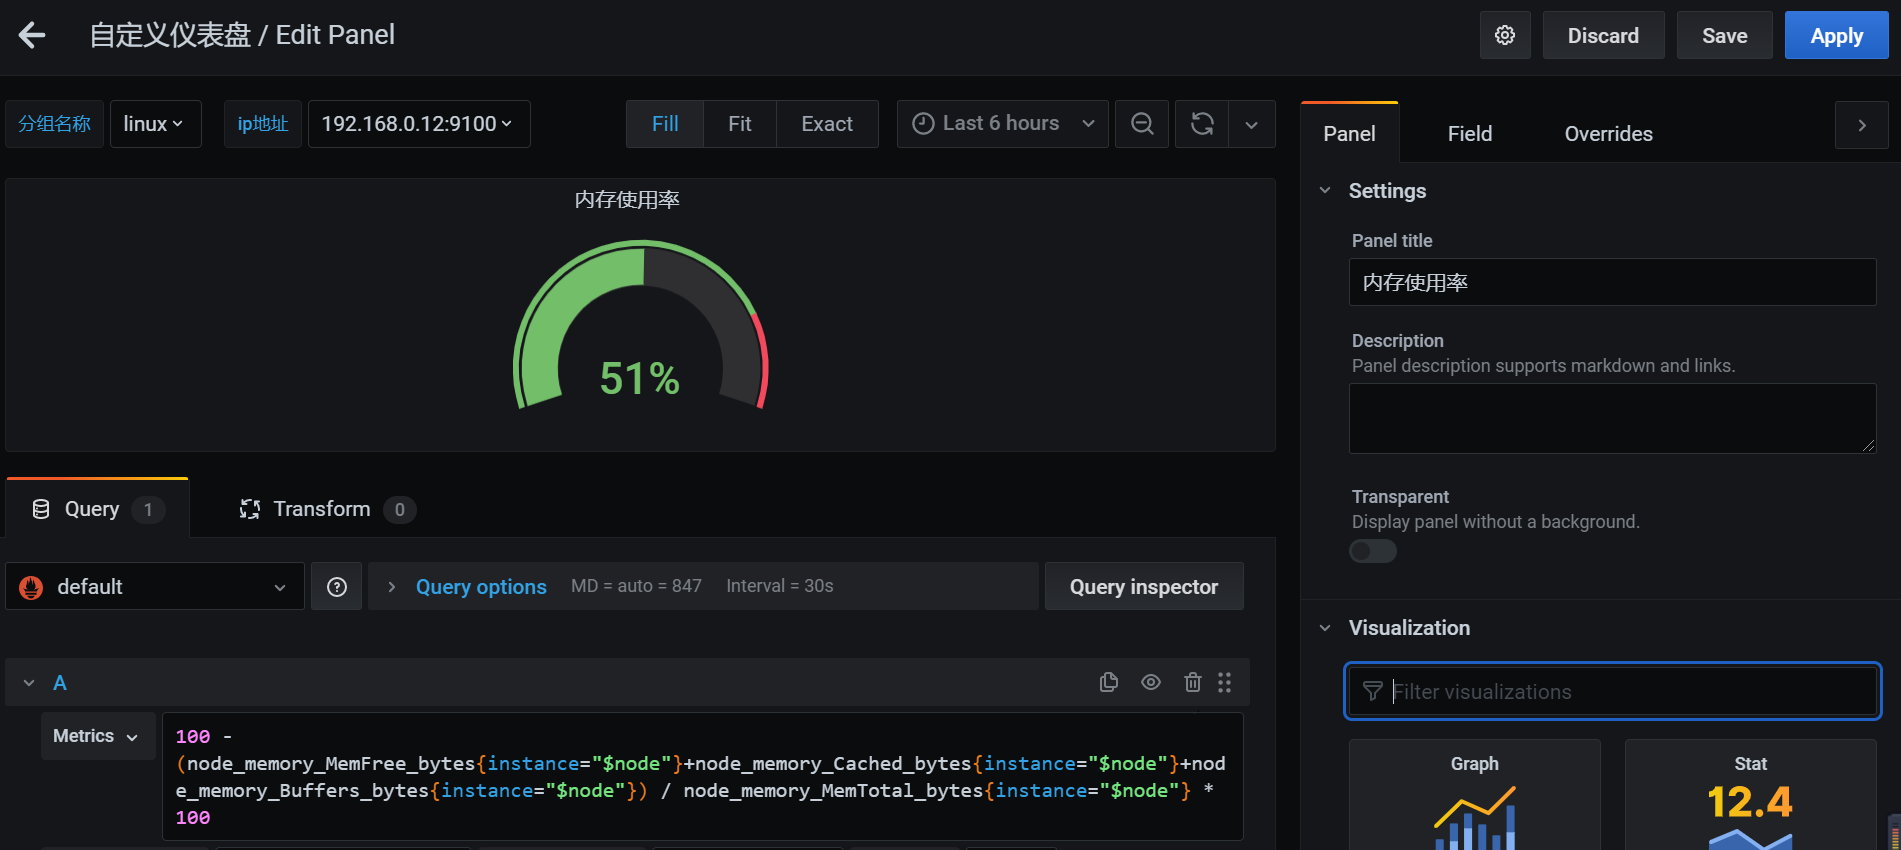Viewport: 1901px width, 850px height.
Task: Switch to the Panel tab
Action: [1349, 134]
